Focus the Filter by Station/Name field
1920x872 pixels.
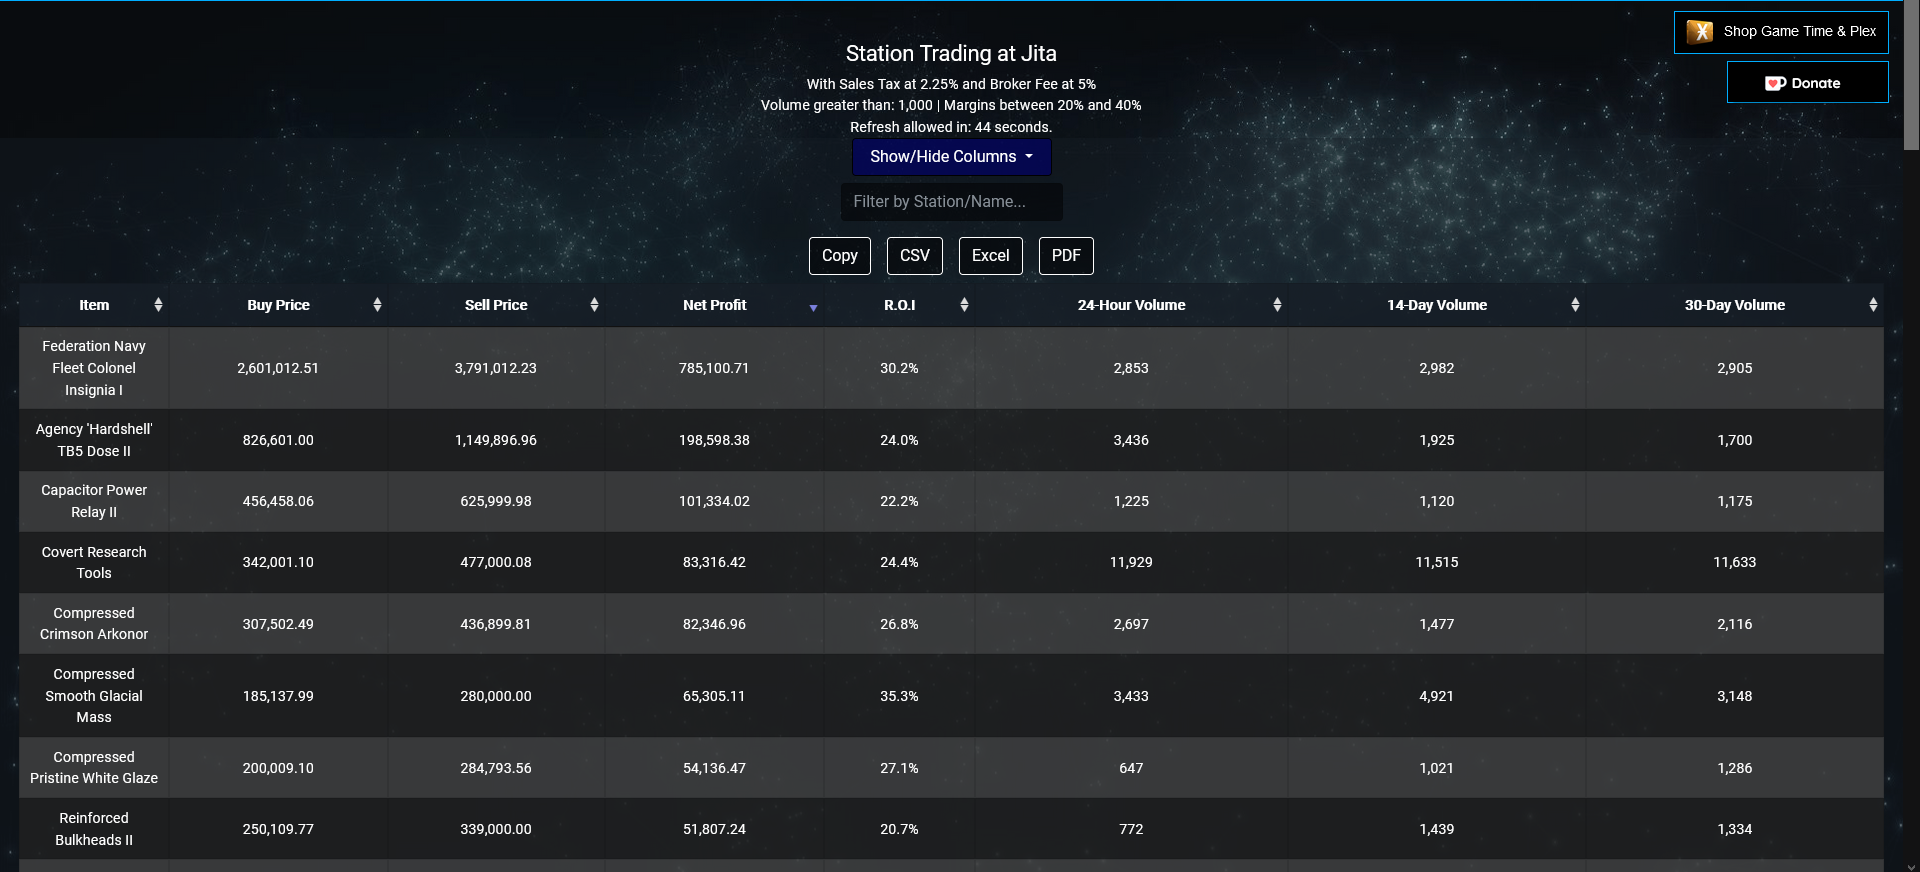[x=951, y=202]
